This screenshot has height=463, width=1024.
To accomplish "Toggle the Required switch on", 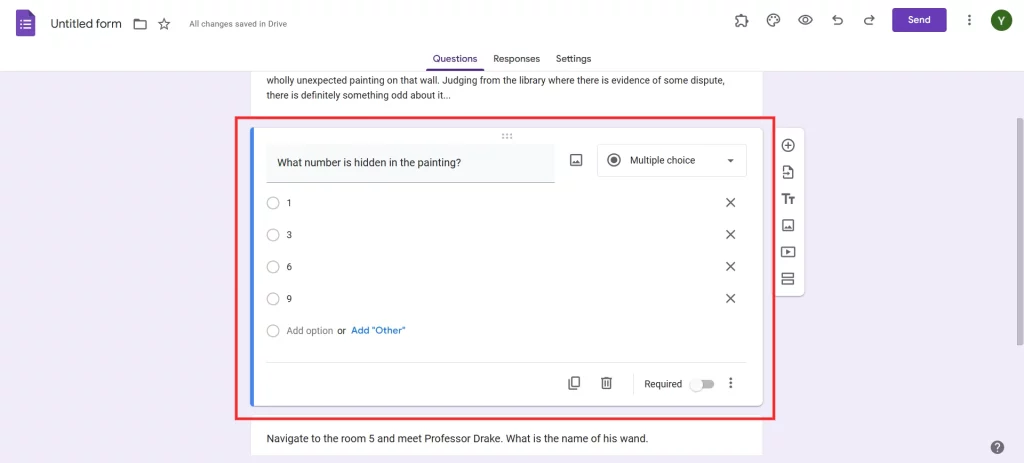I will pos(702,384).
